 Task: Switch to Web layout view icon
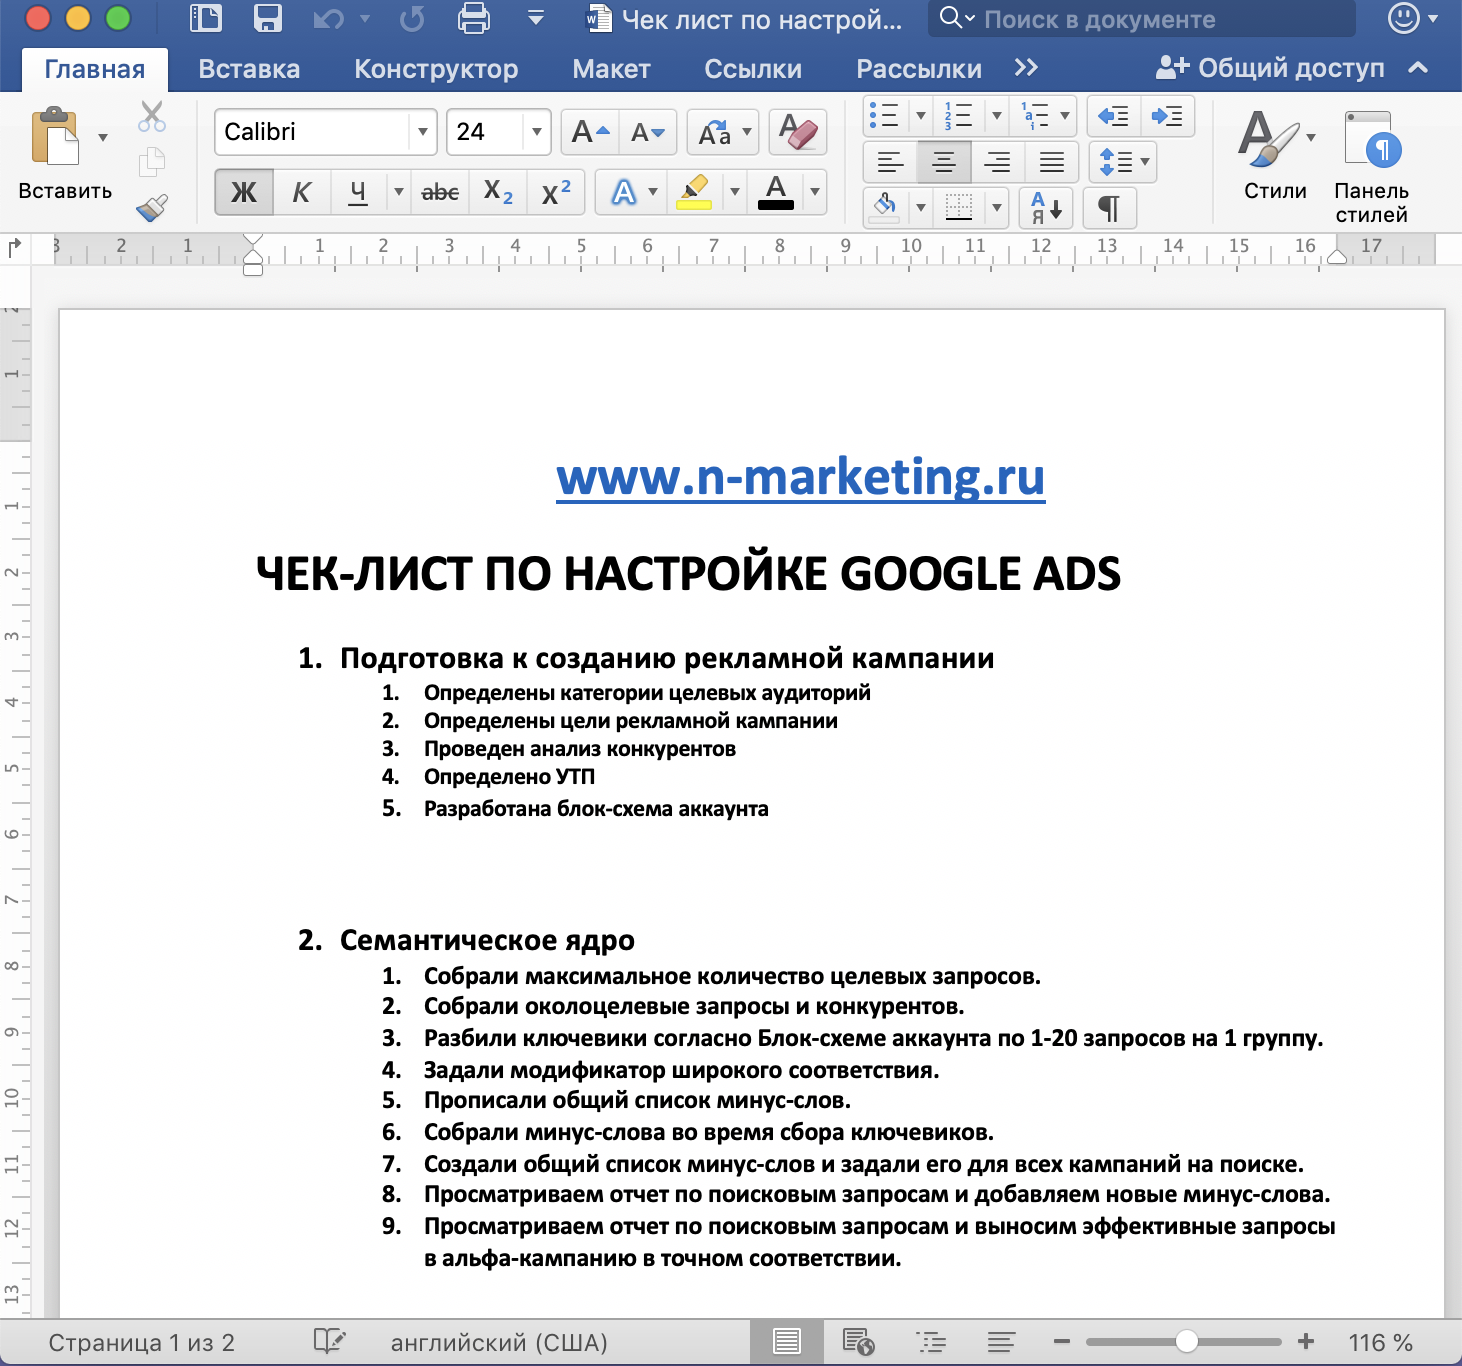coord(858,1341)
